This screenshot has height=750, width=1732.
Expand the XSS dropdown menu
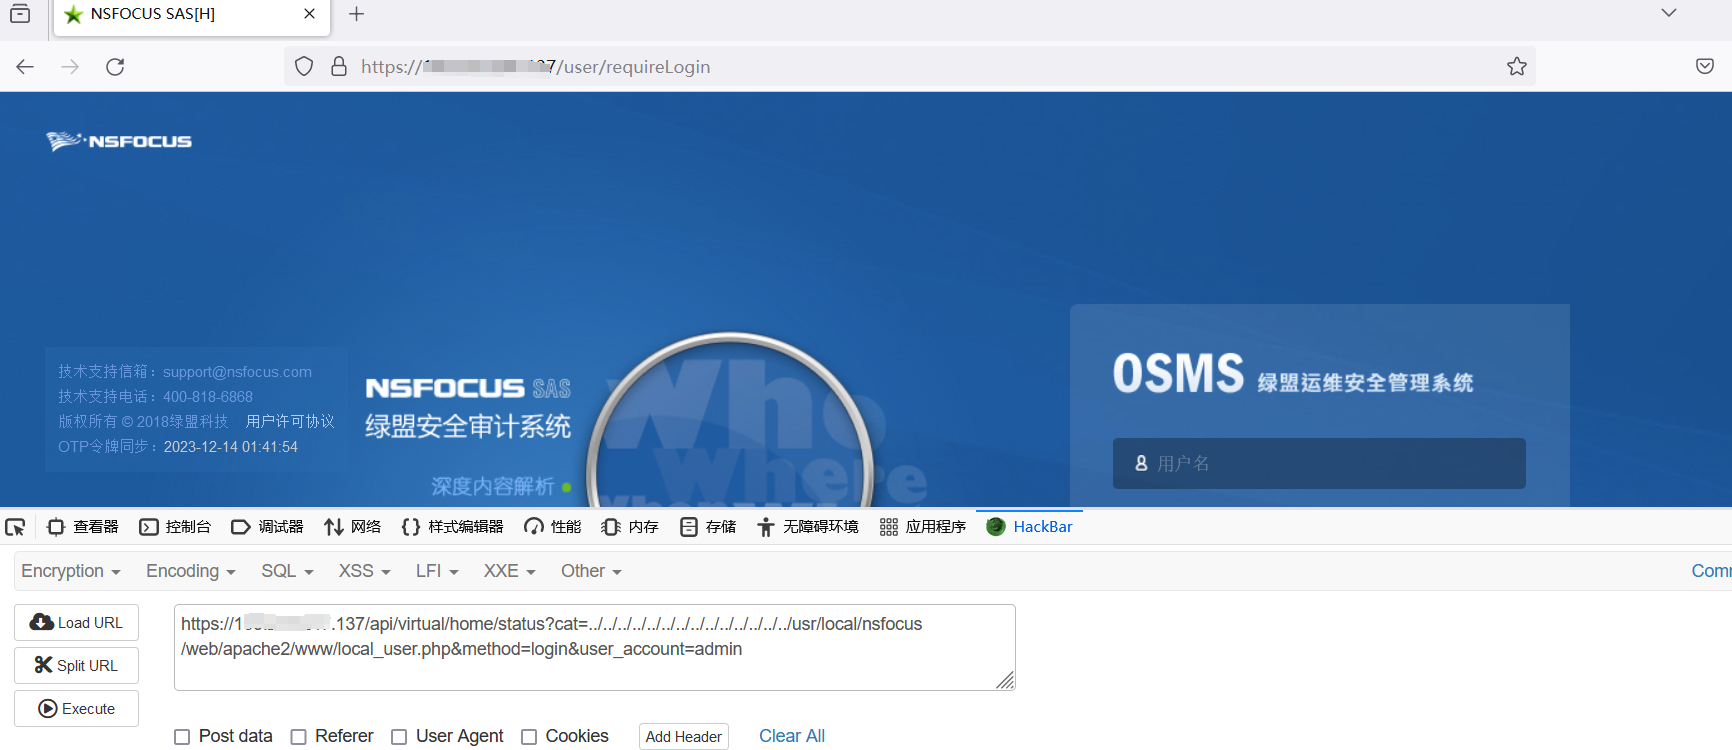(x=365, y=571)
